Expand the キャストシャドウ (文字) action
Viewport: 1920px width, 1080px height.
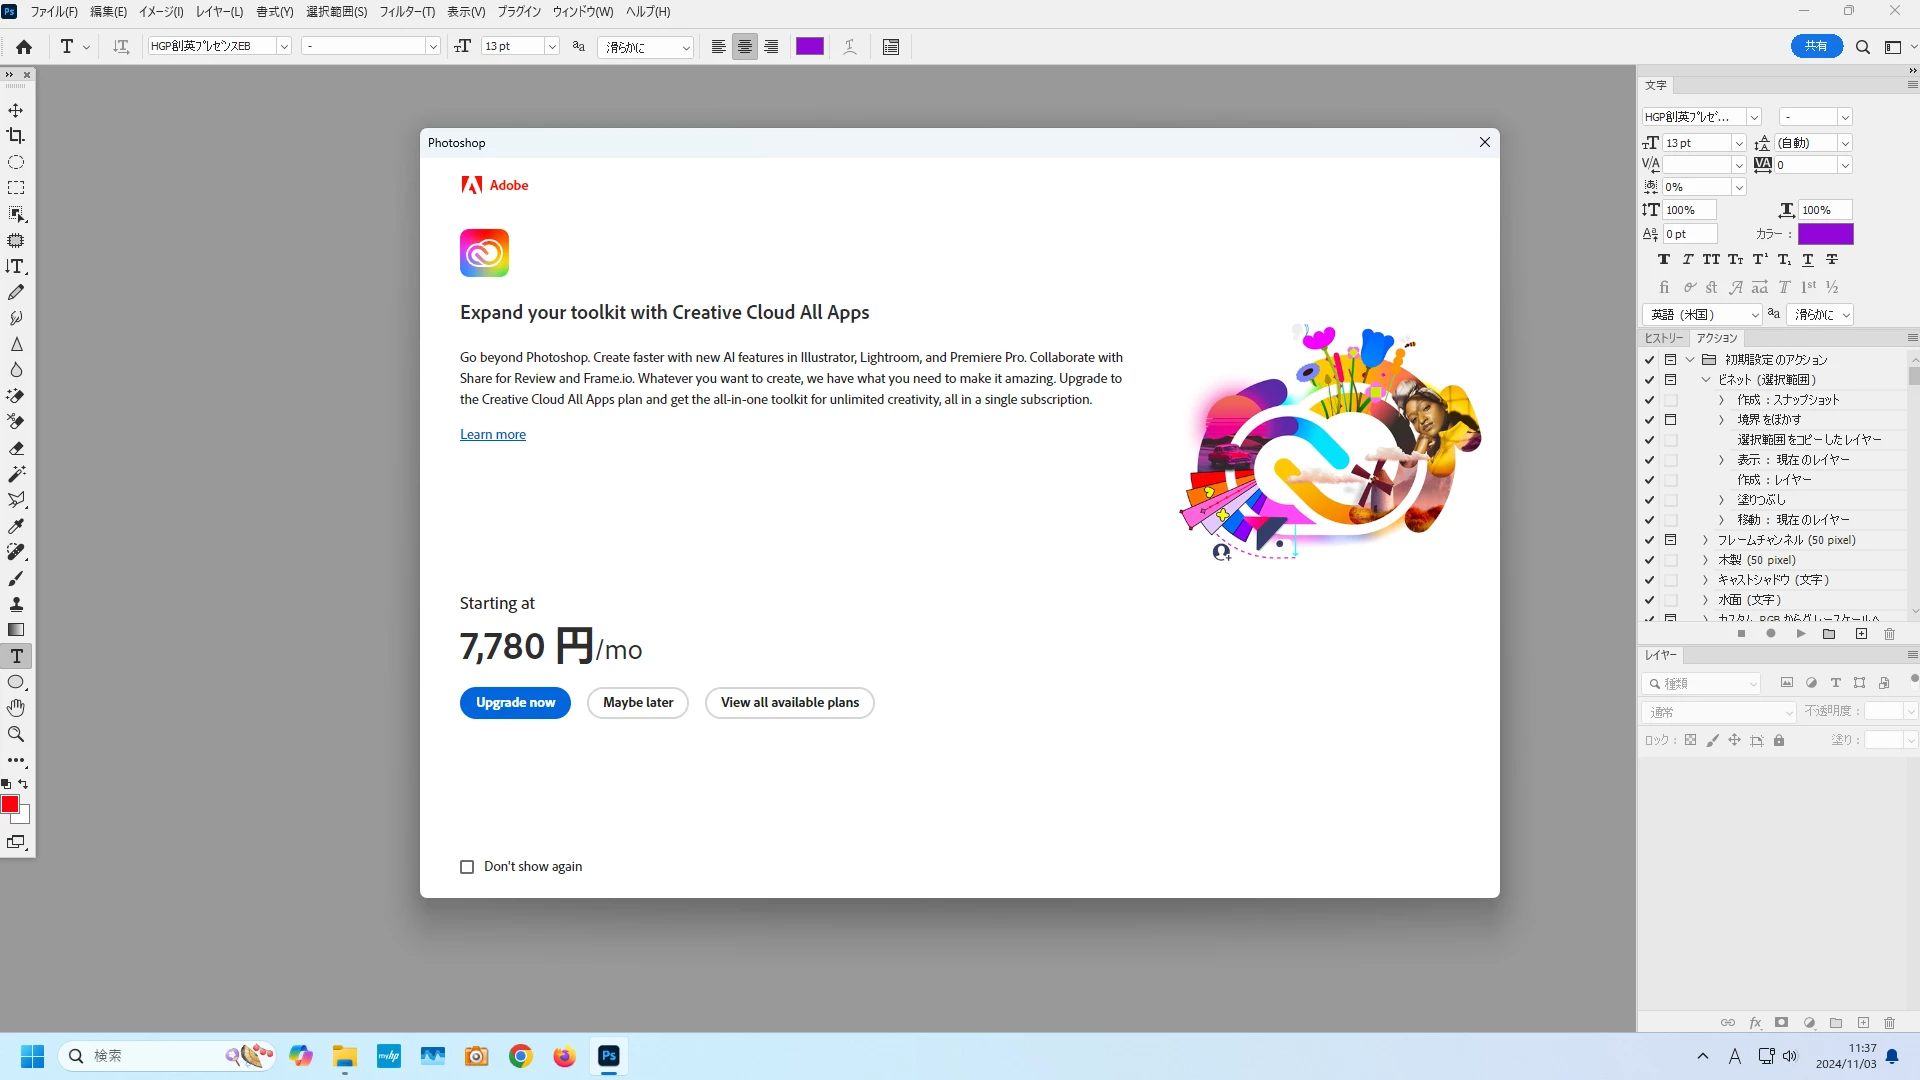pos(1706,580)
